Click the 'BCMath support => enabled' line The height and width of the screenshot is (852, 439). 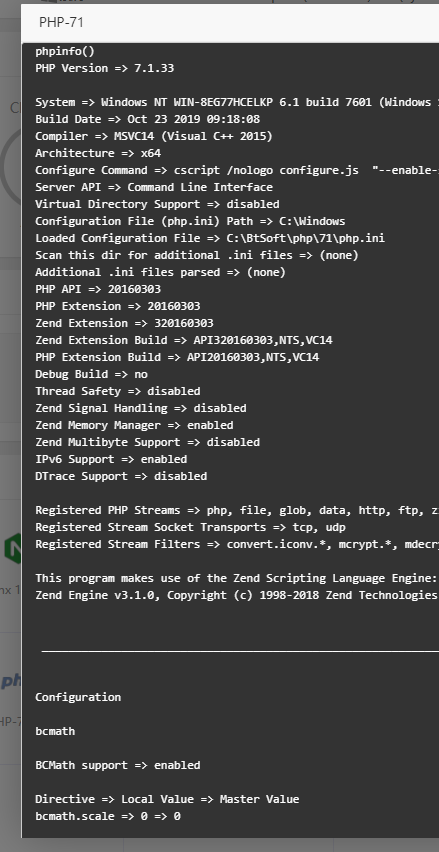117,765
